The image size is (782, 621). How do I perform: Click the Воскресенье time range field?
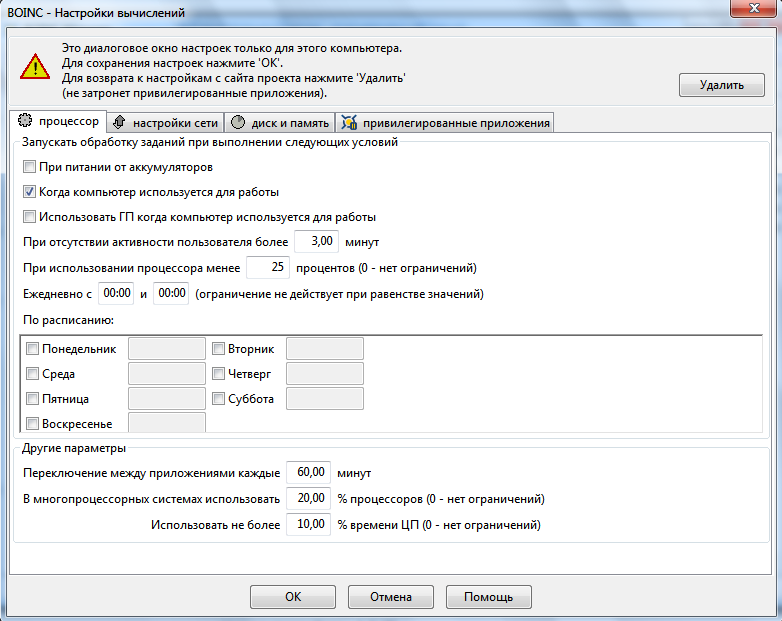click(167, 422)
